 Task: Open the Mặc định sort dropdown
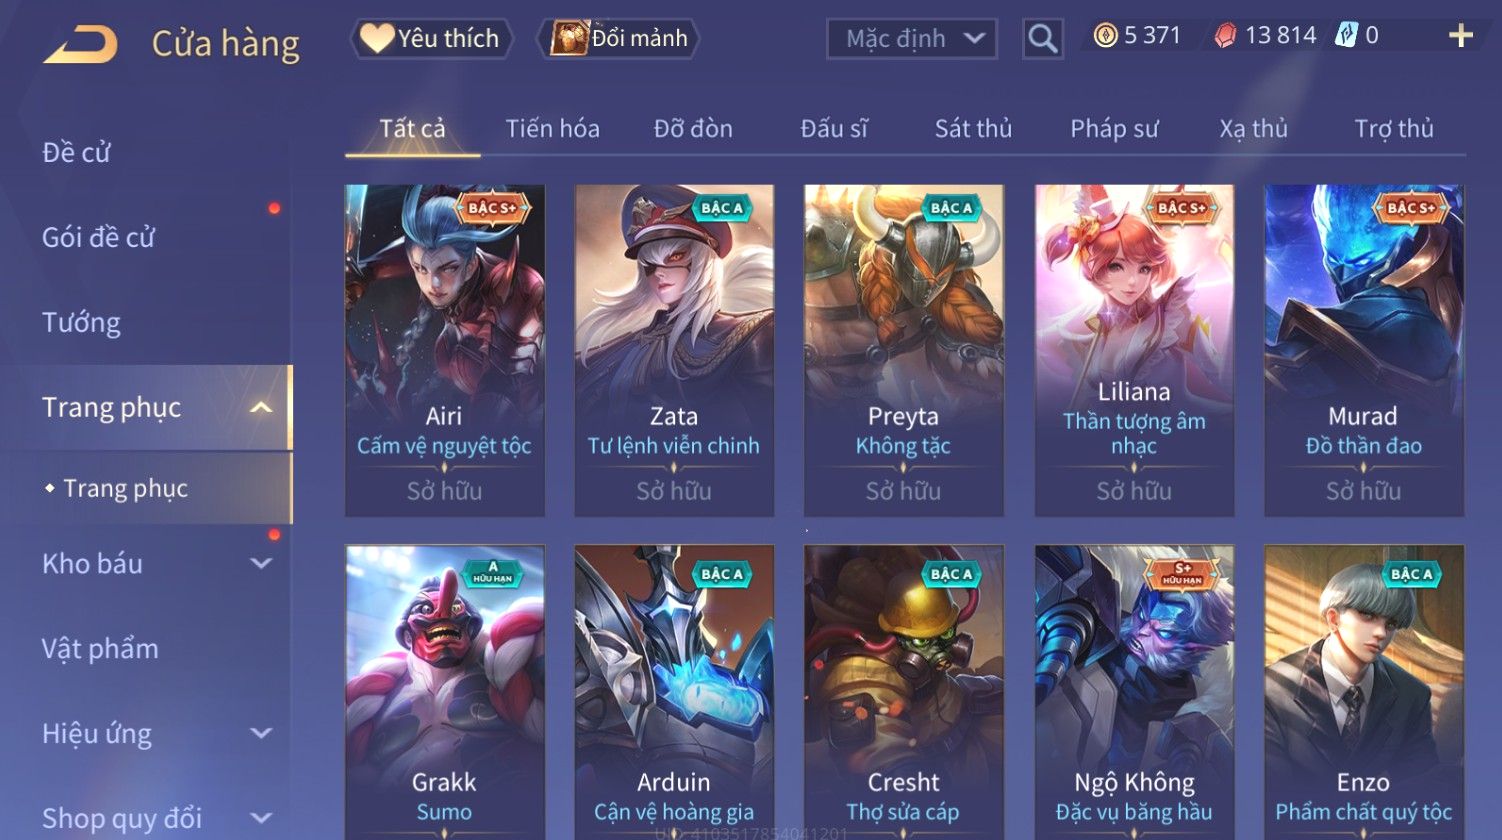pos(912,39)
